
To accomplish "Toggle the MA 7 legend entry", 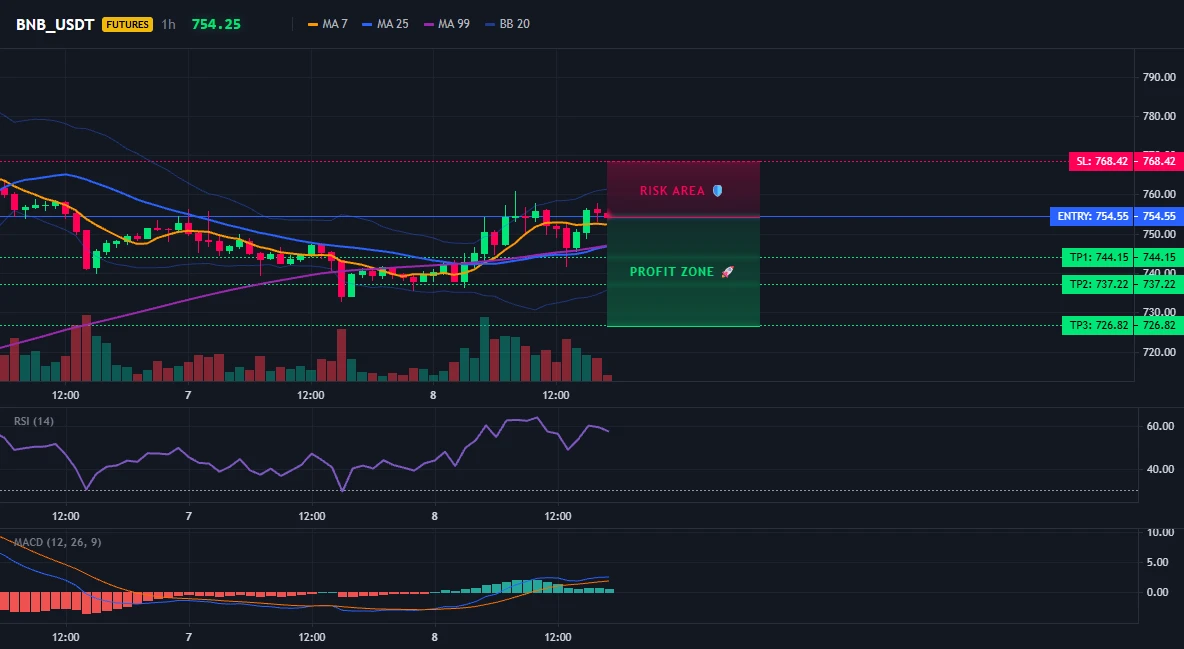I will click(328, 24).
